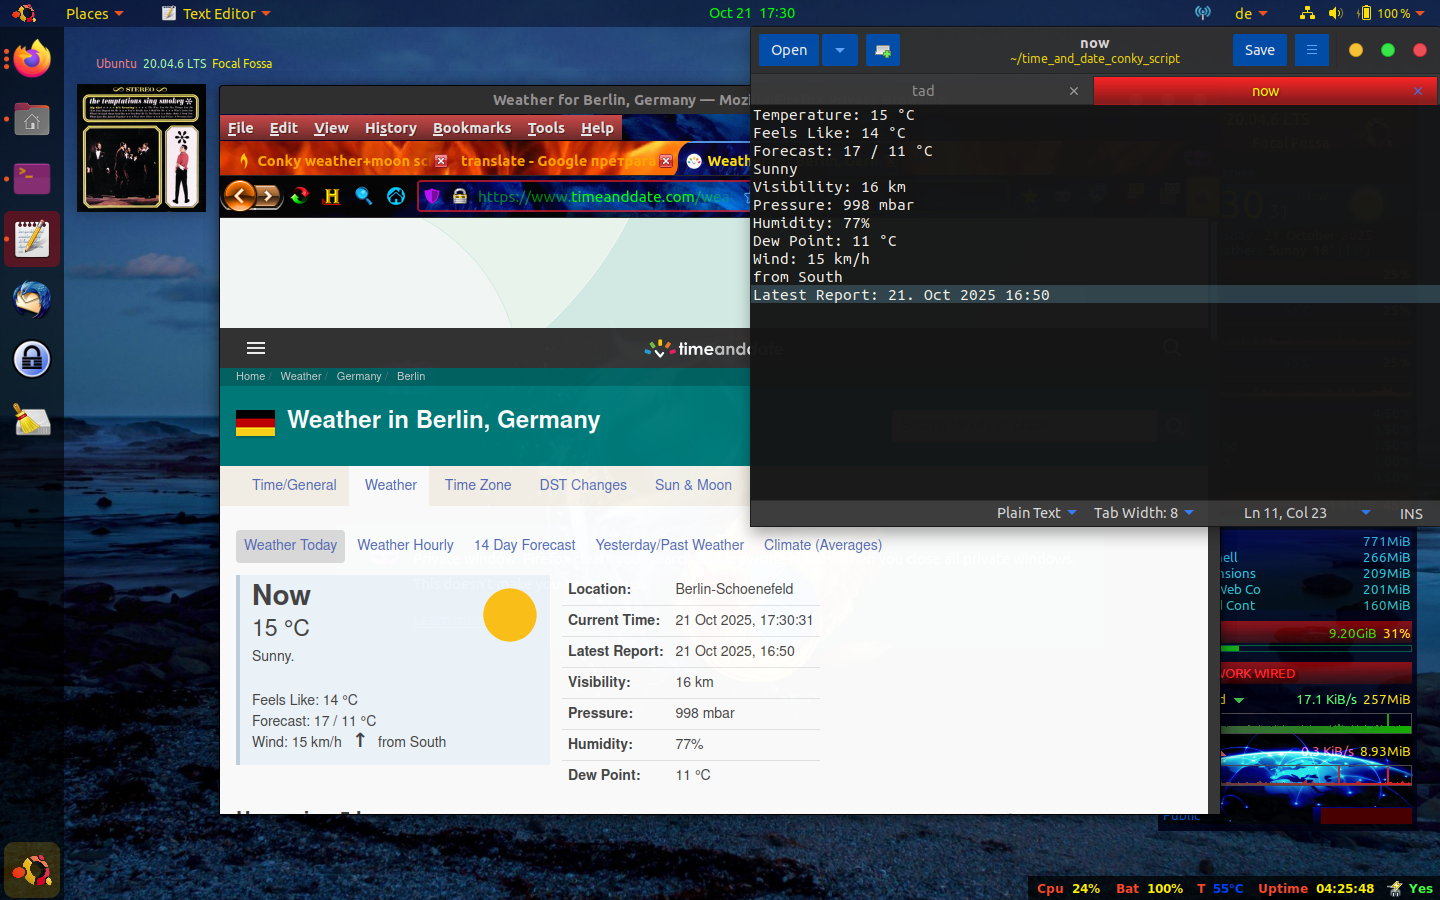The image size is (1440, 900).
Task: Click the INS overwrite toggle in status bar
Action: pyautogui.click(x=1411, y=513)
